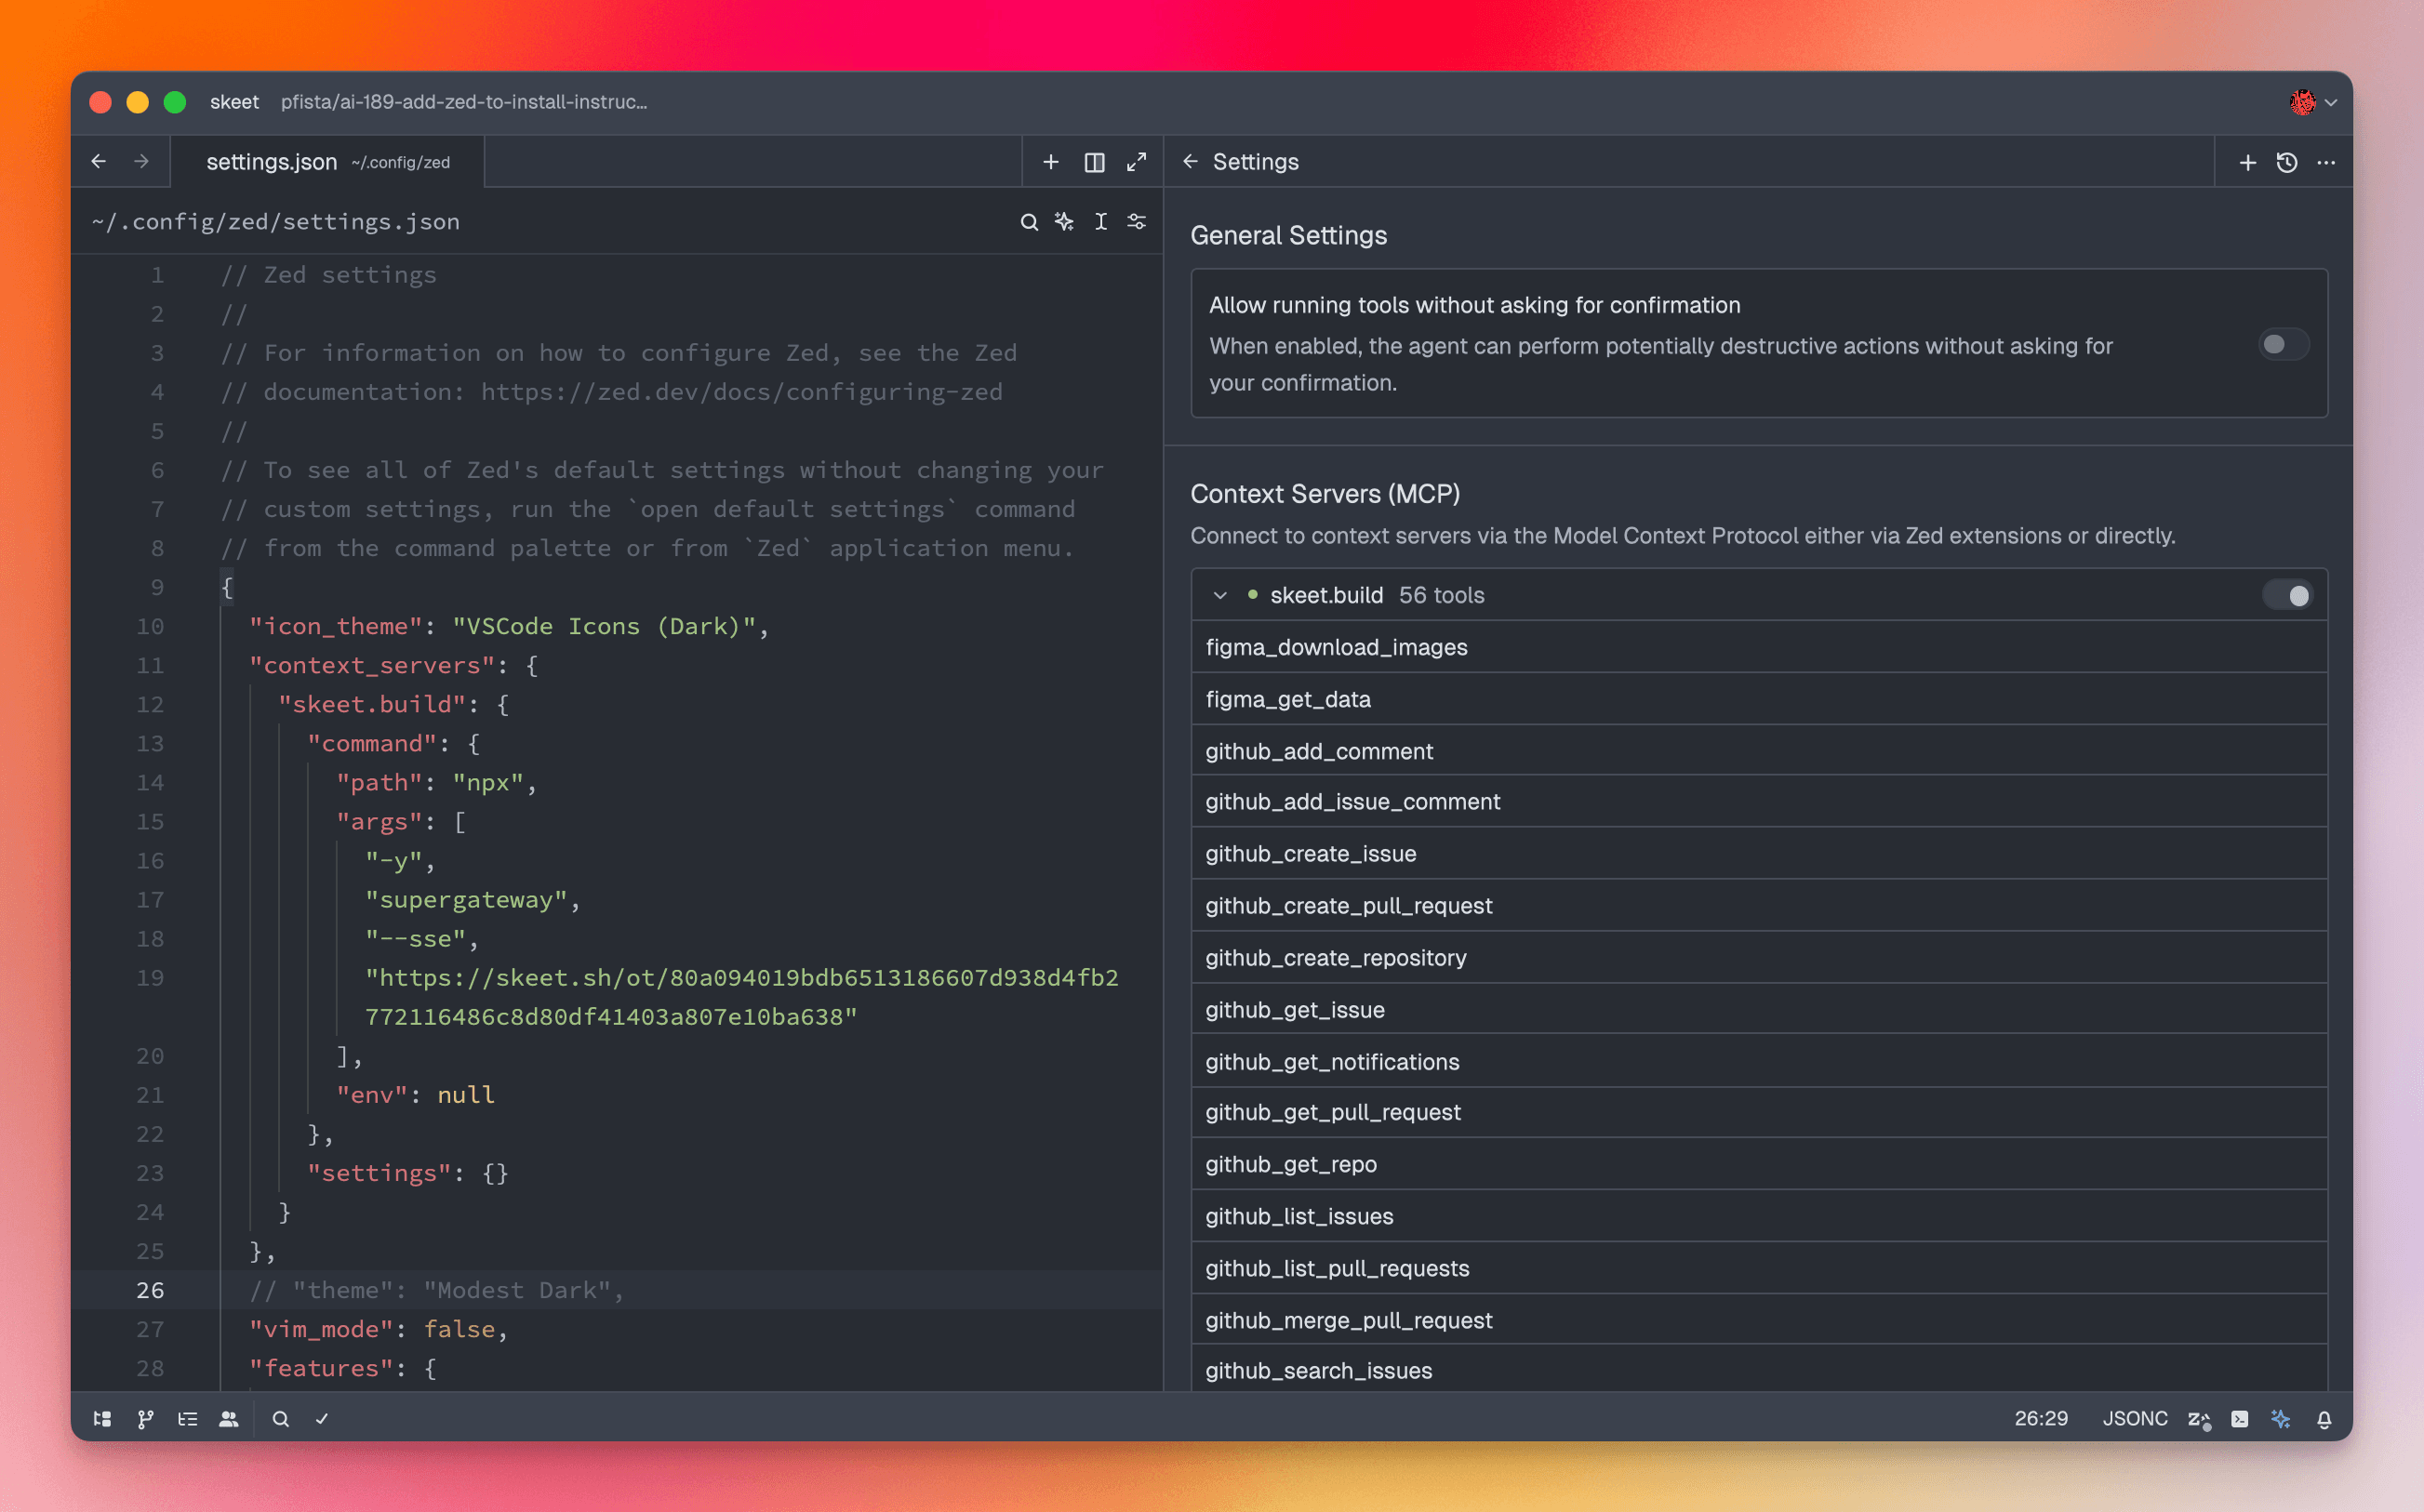Viewport: 2424px width, 1512px height.
Task: Toggle selections menu cursor icon
Action: point(1100,222)
